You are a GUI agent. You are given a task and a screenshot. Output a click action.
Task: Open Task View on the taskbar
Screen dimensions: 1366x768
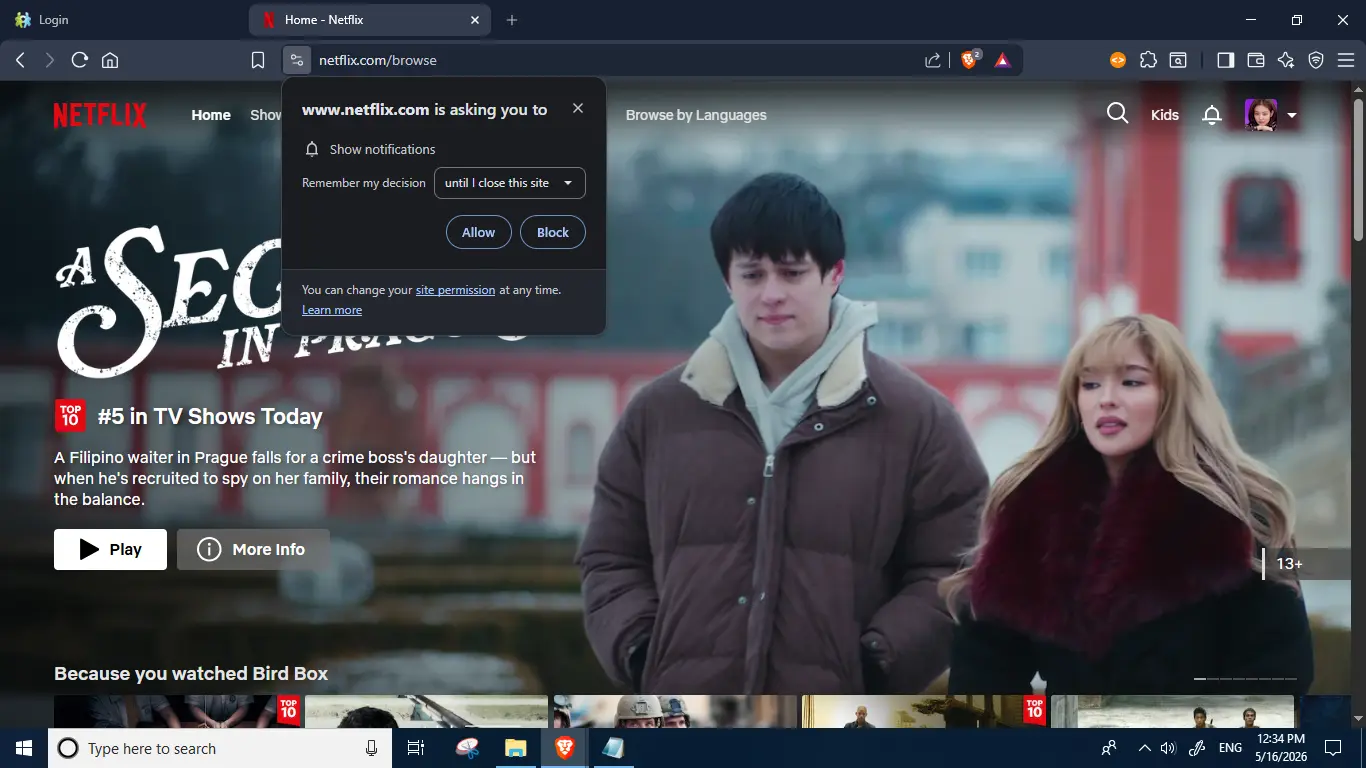[416, 748]
